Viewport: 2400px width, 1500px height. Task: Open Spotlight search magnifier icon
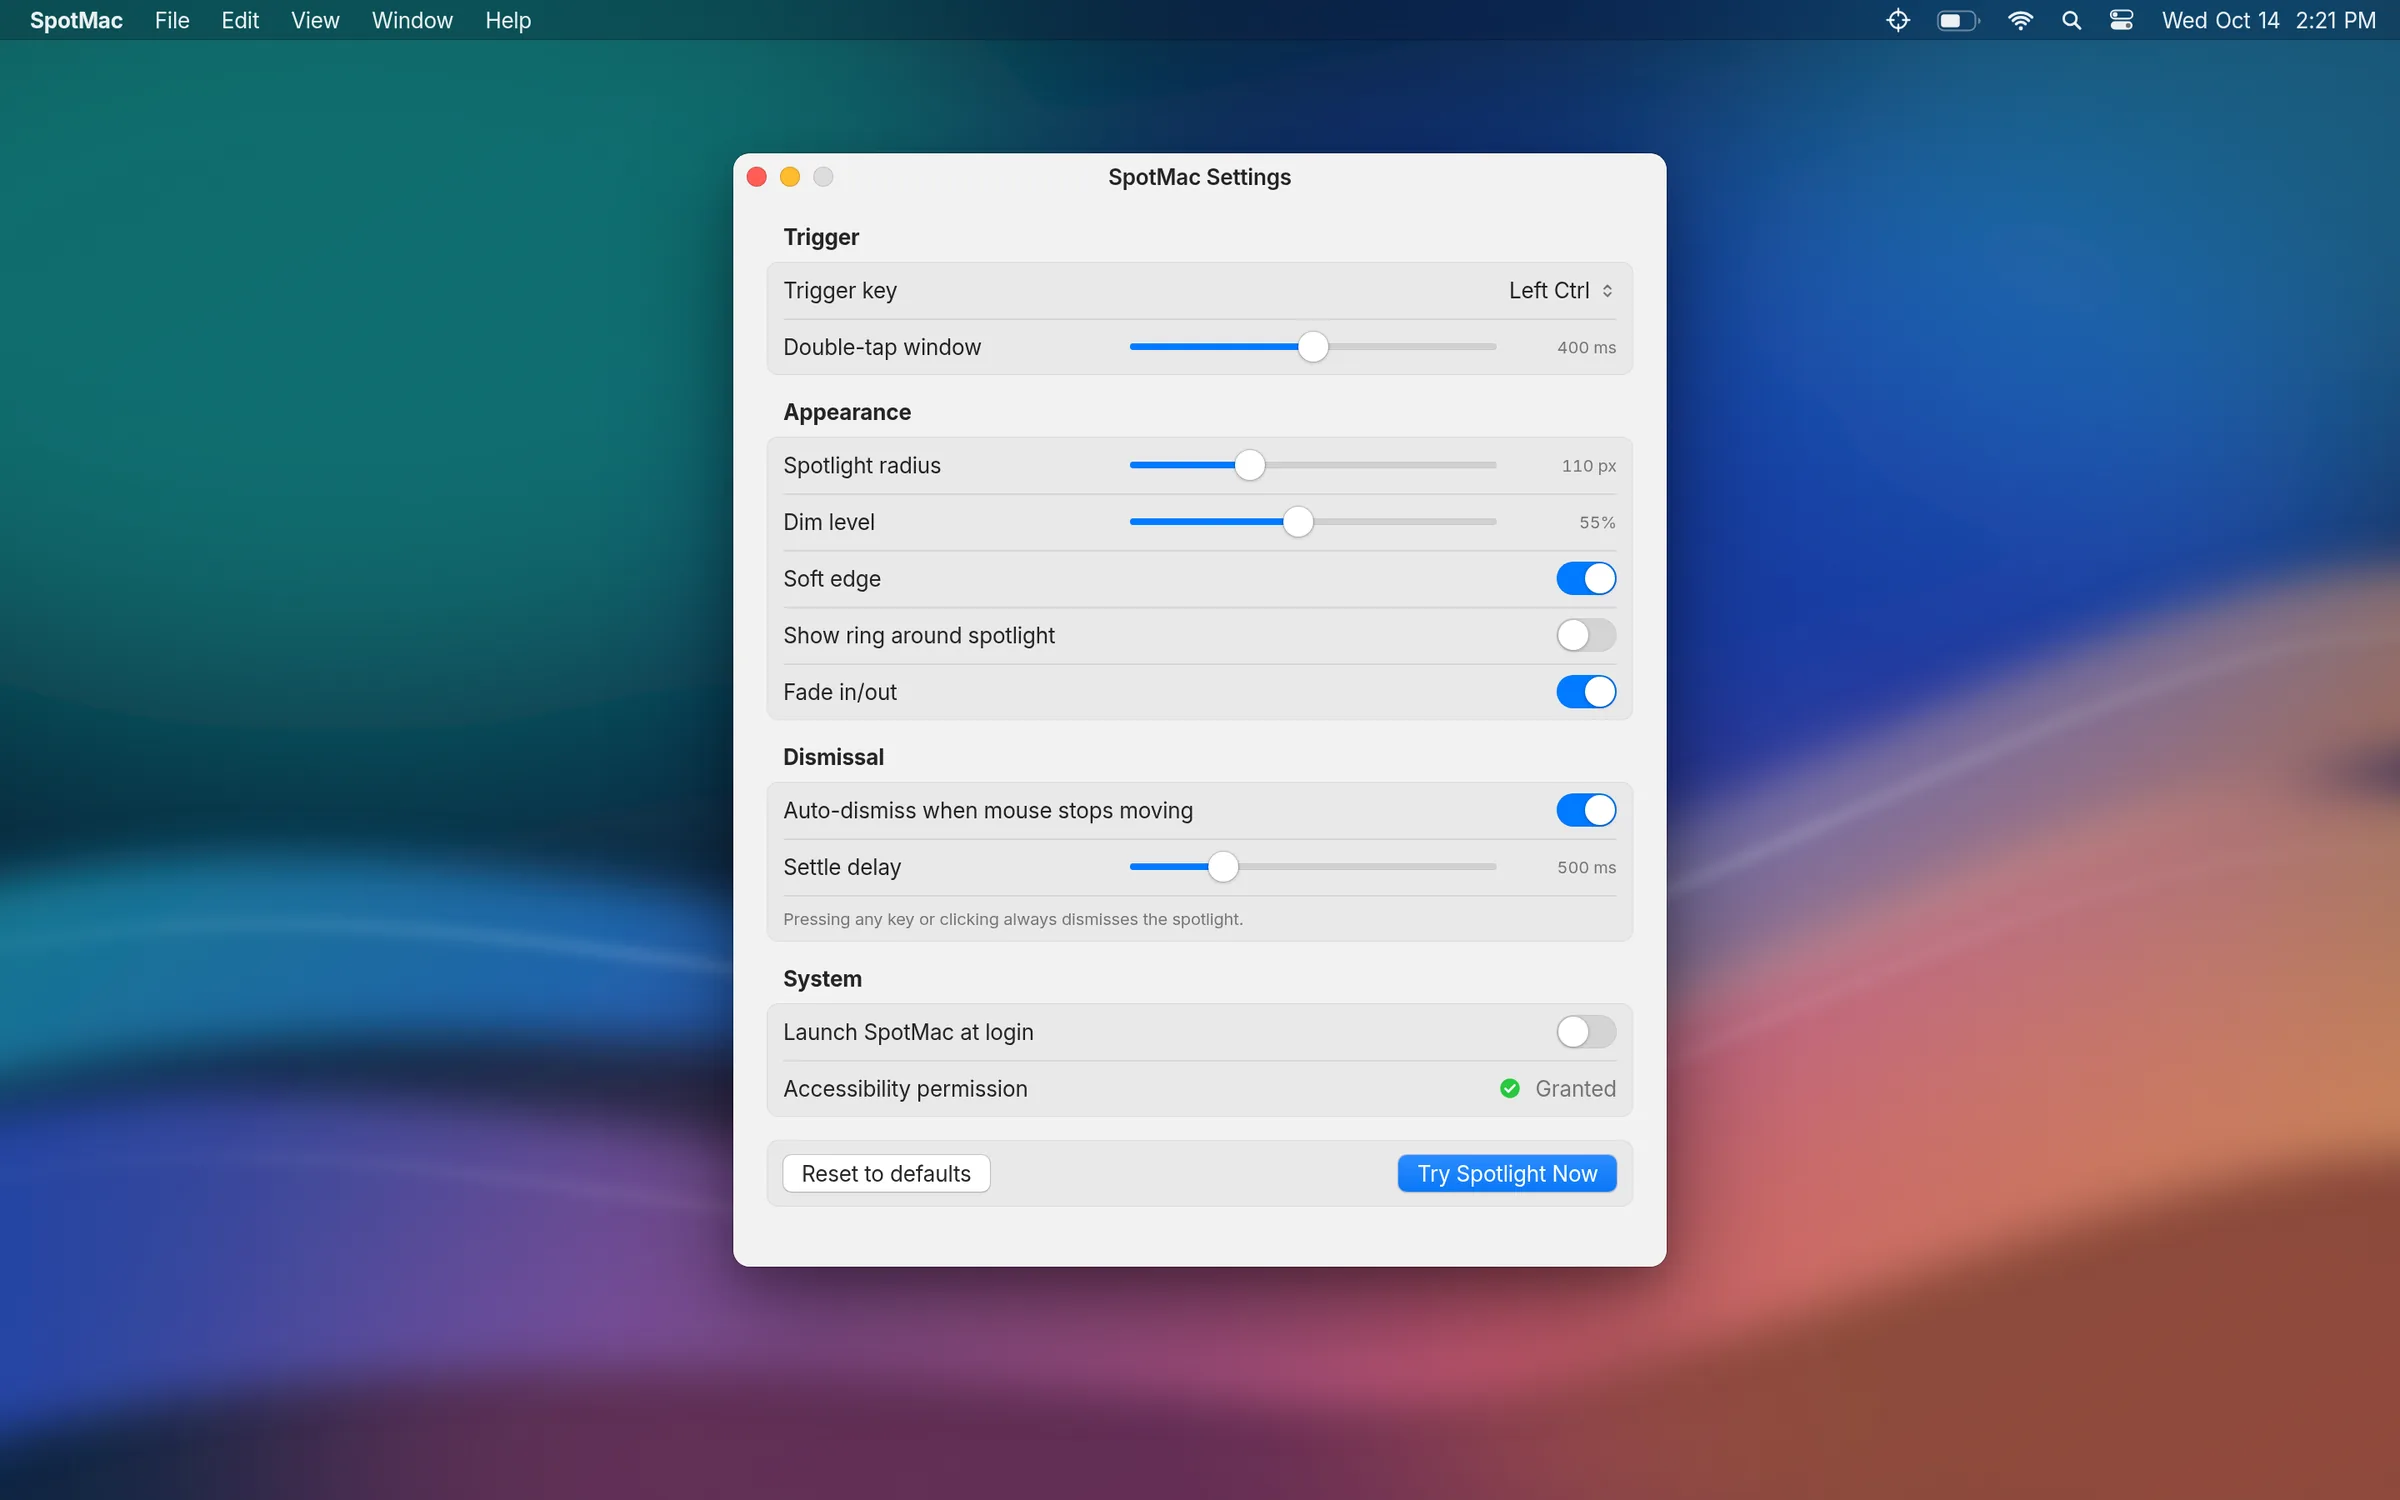pyautogui.click(x=2071, y=20)
